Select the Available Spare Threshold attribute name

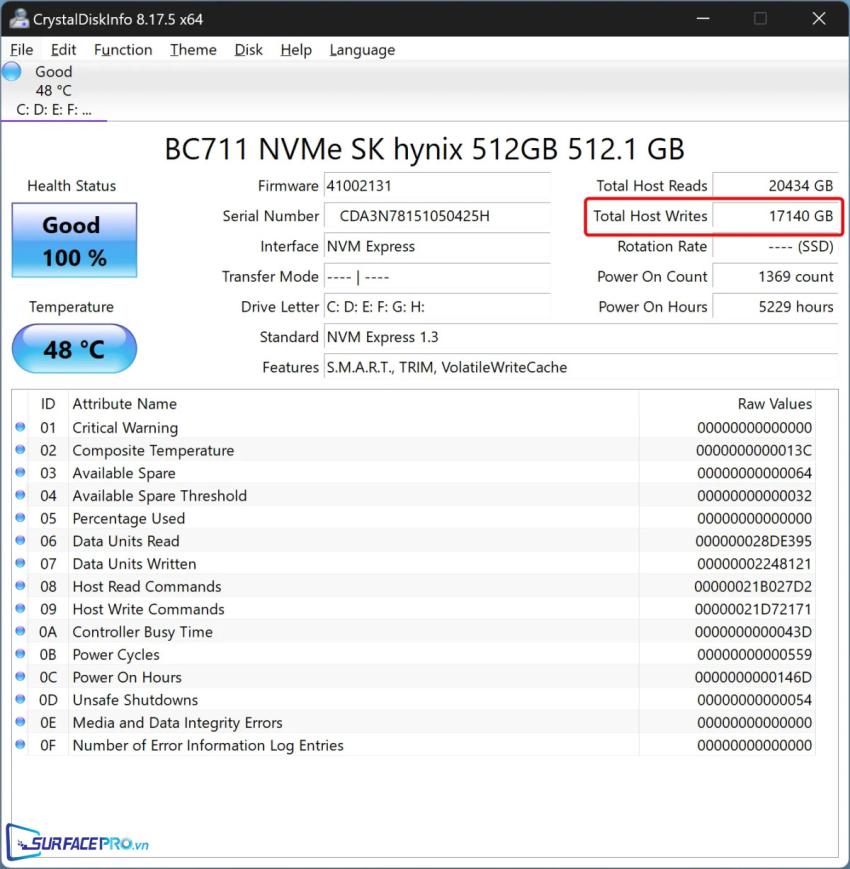[x=160, y=496]
